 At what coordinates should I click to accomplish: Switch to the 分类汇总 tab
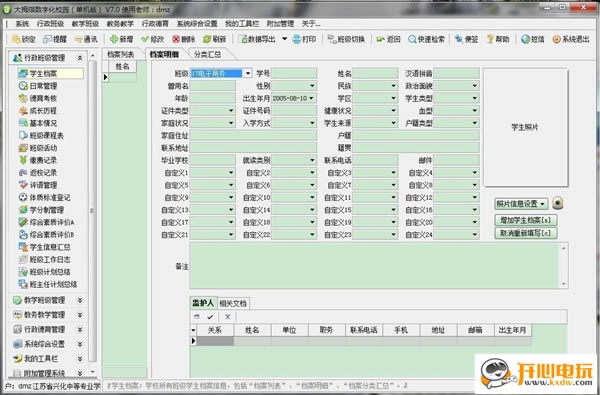(x=207, y=54)
